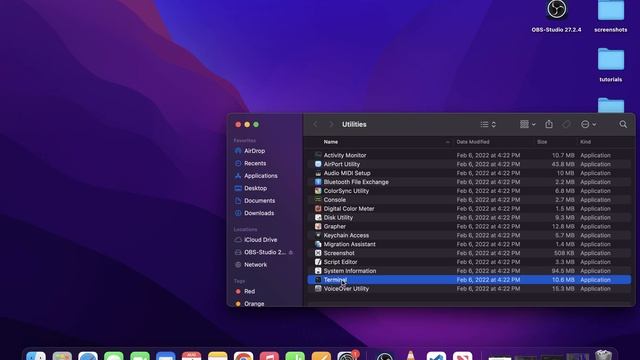This screenshot has width=640, height=360.
Task: Click the Finder search magnifier icon
Action: point(623,124)
